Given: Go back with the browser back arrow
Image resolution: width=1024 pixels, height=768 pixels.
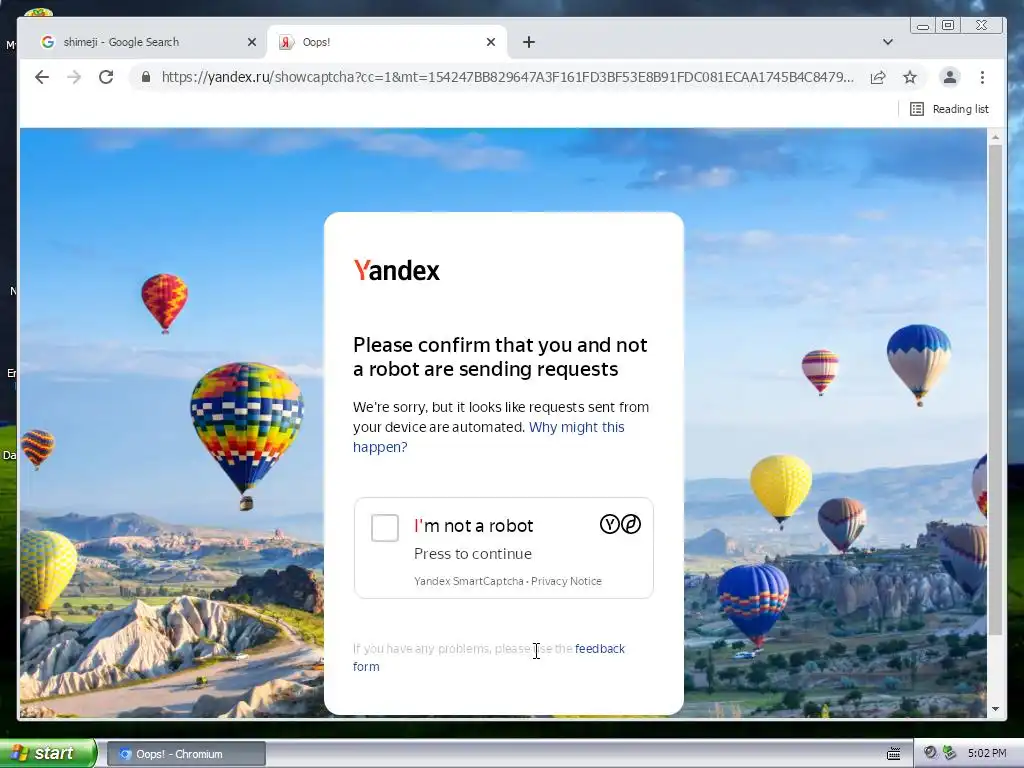Looking at the screenshot, I should pos(42,77).
